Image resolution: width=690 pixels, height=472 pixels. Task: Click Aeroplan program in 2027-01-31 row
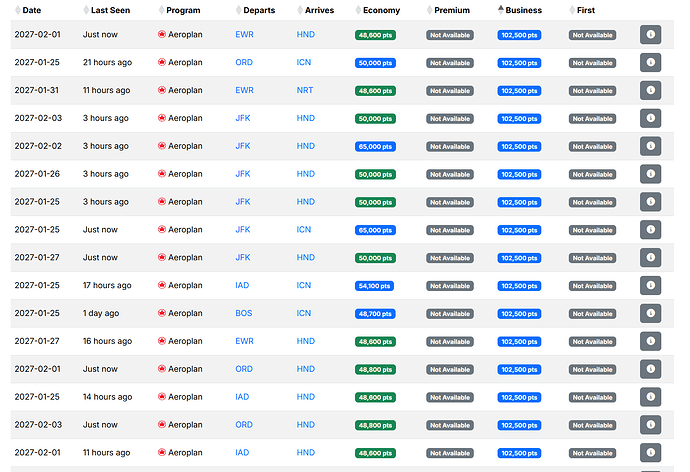click(180, 90)
